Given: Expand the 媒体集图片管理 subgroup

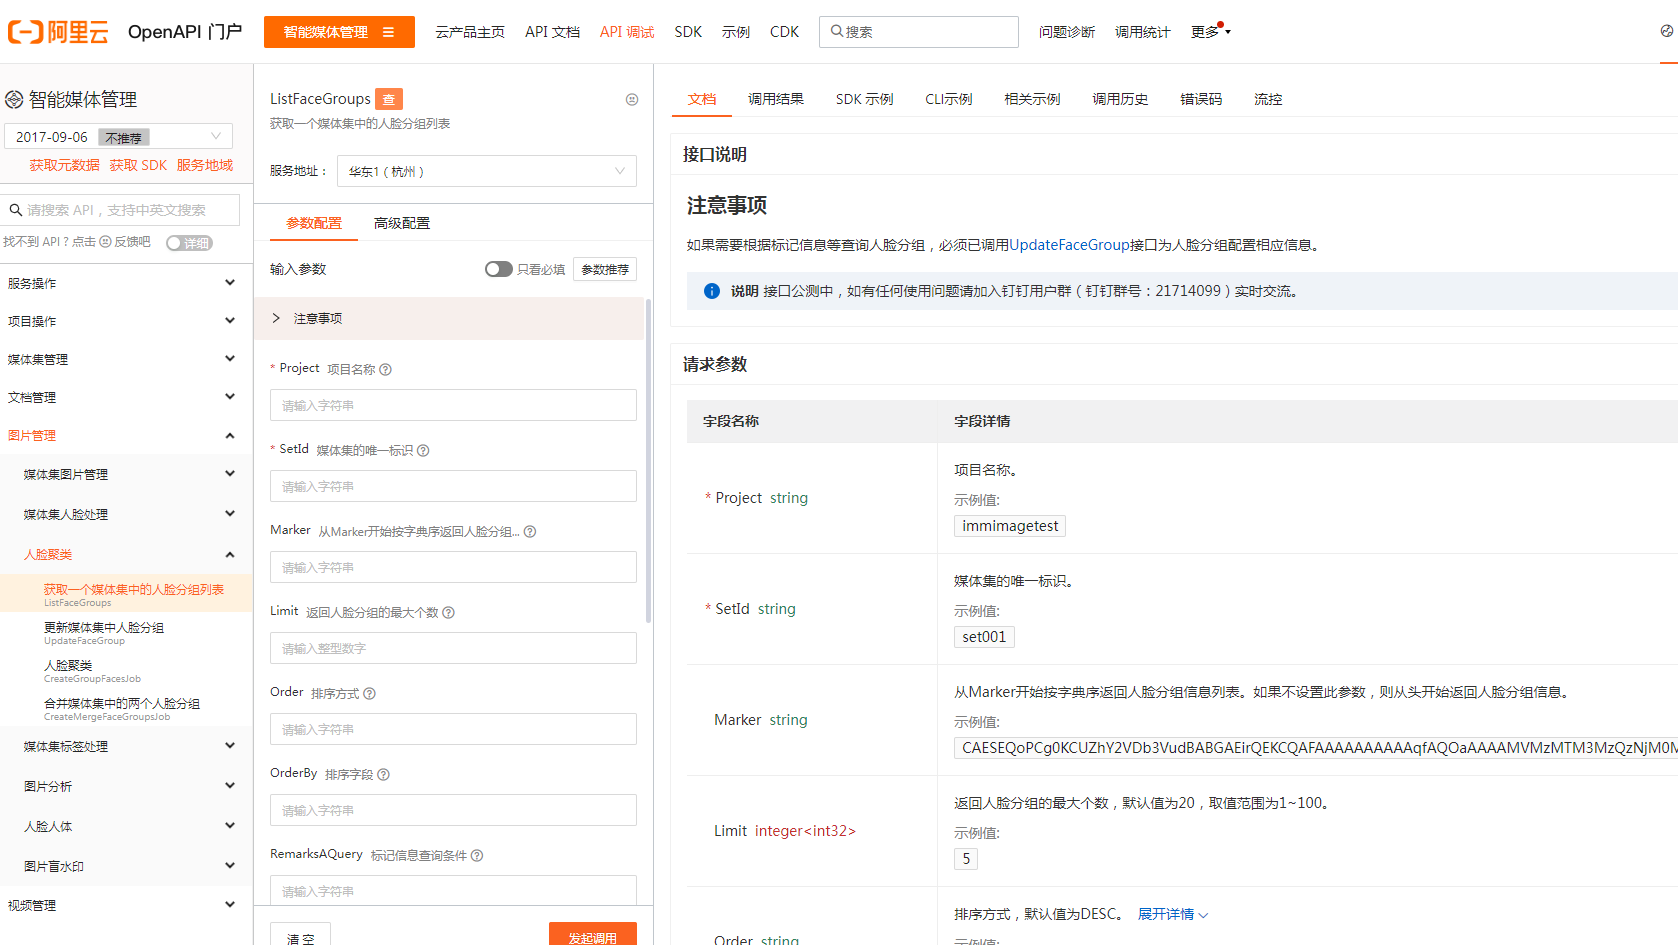Looking at the screenshot, I should tap(126, 474).
